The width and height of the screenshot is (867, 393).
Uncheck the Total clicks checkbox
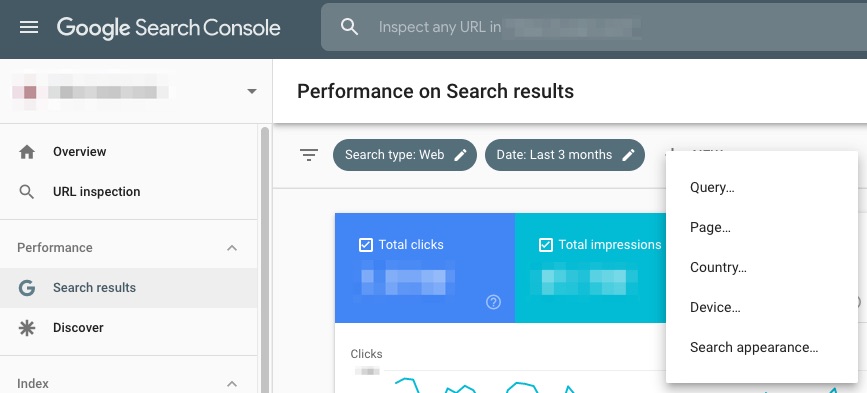tap(366, 245)
